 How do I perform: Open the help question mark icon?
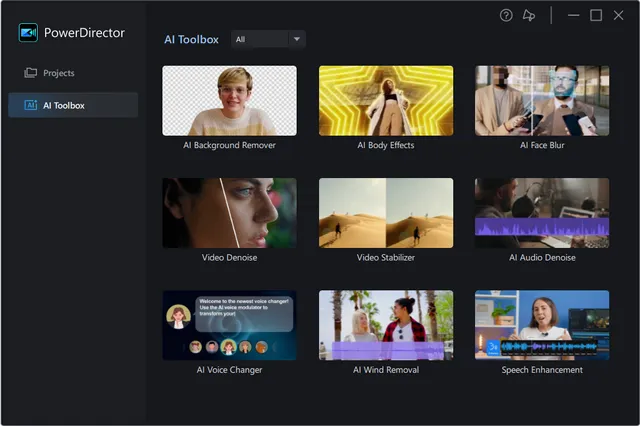coord(506,15)
